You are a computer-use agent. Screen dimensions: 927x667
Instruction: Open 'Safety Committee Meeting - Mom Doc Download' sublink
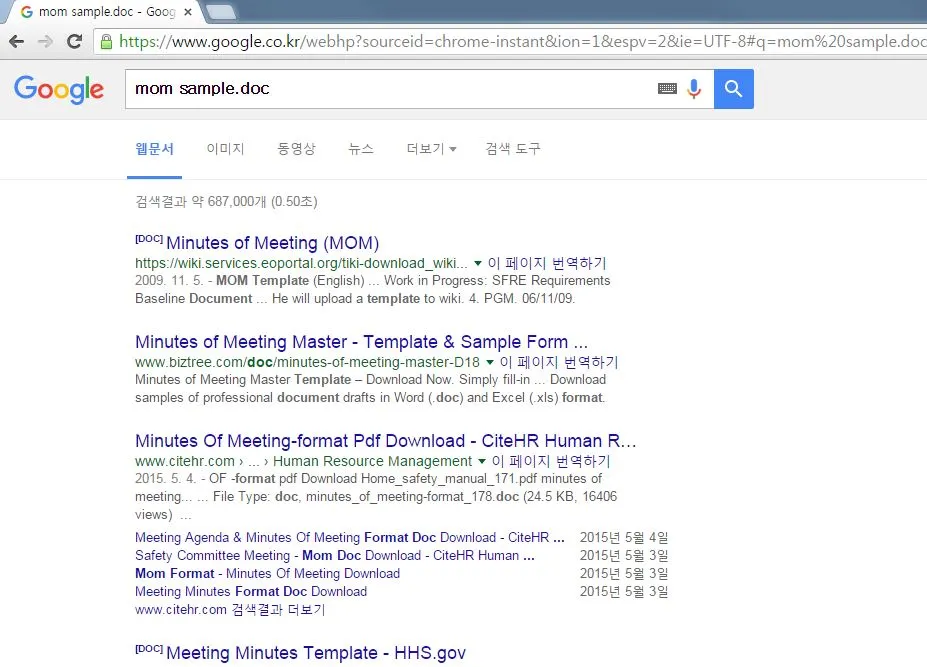(x=335, y=555)
